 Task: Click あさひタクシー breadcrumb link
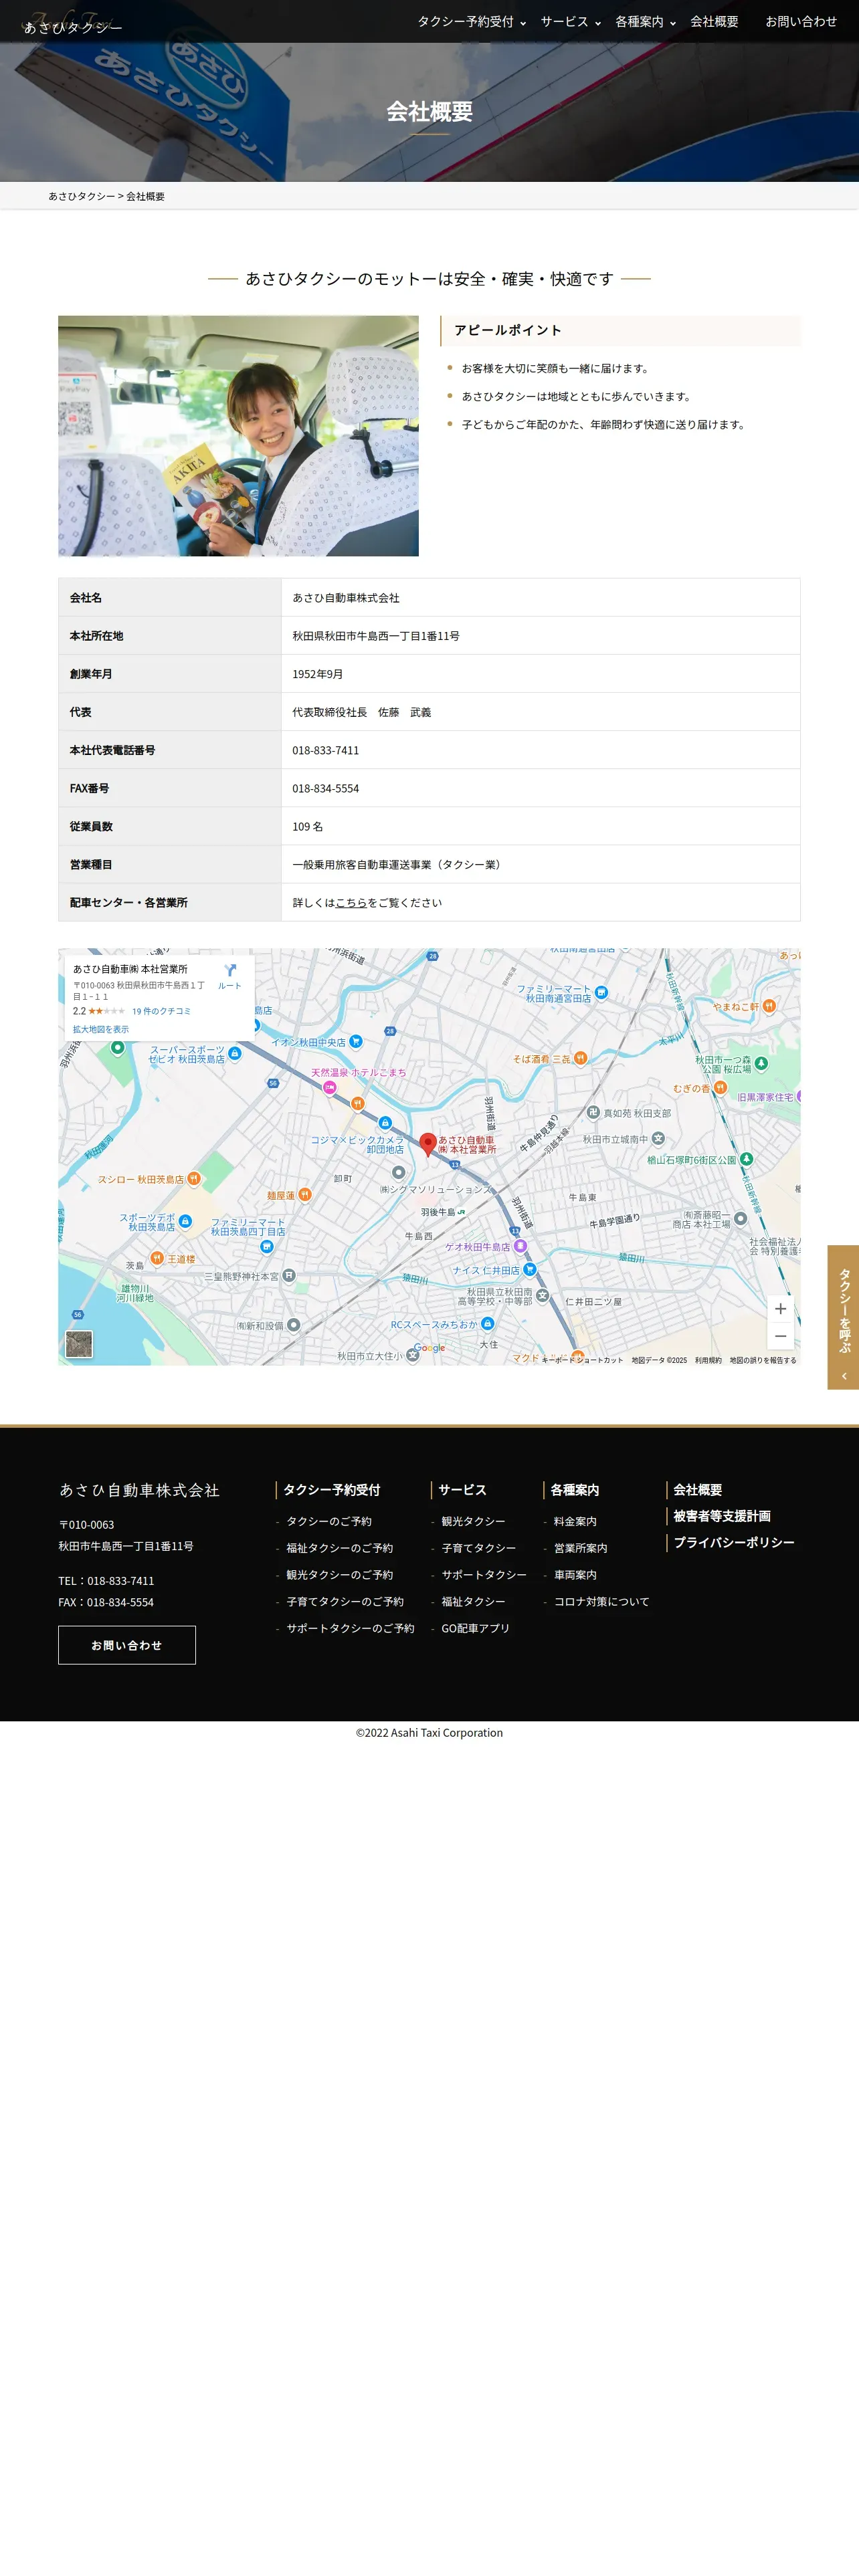82,197
